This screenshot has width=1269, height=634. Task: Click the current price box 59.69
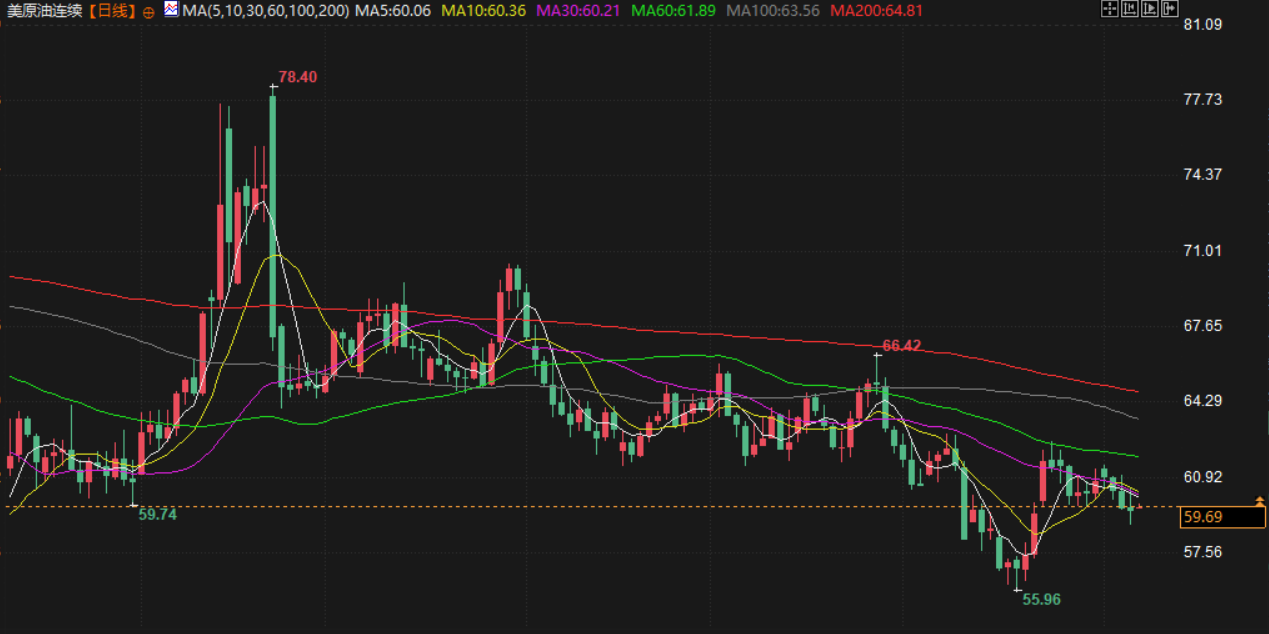[x=1222, y=517]
